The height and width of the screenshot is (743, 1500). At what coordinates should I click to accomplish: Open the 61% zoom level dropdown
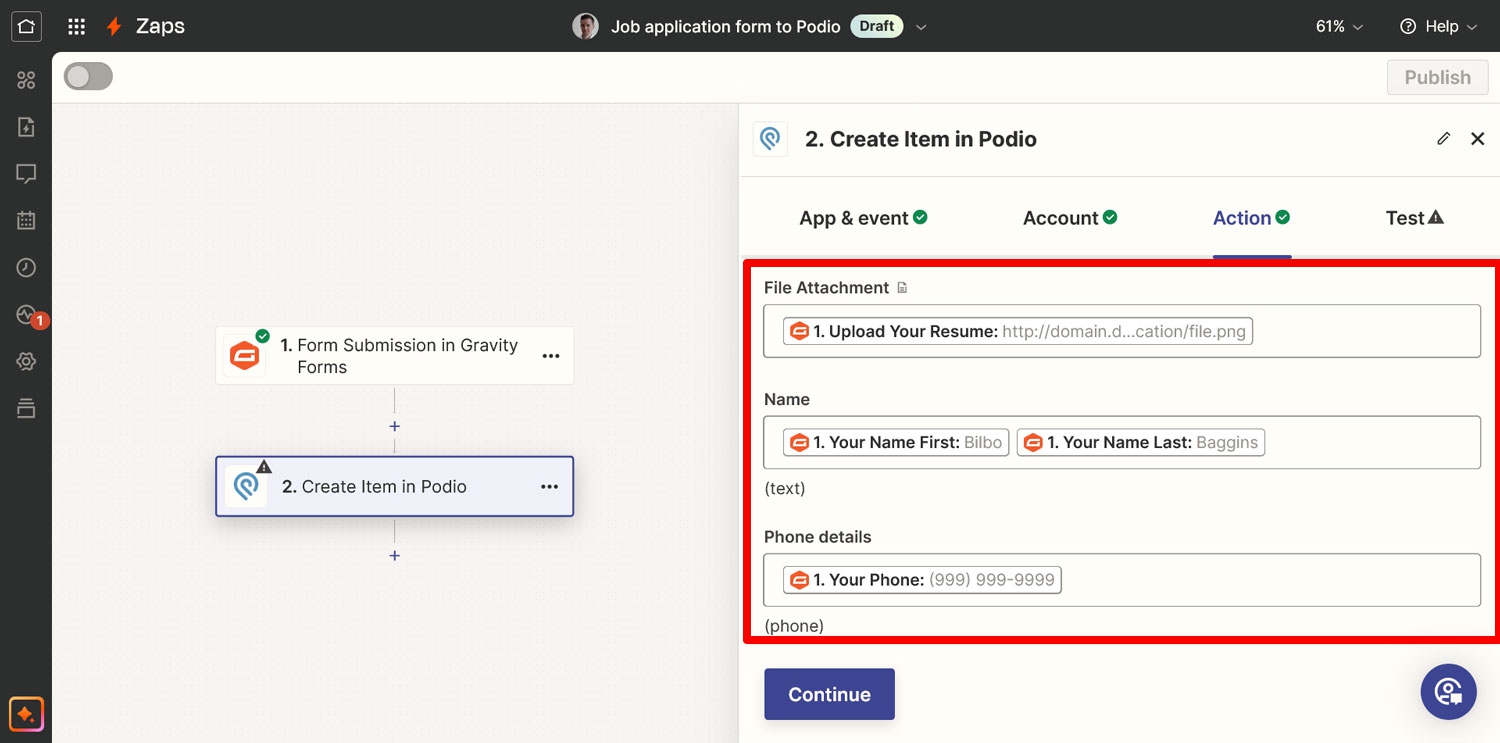(x=1339, y=26)
